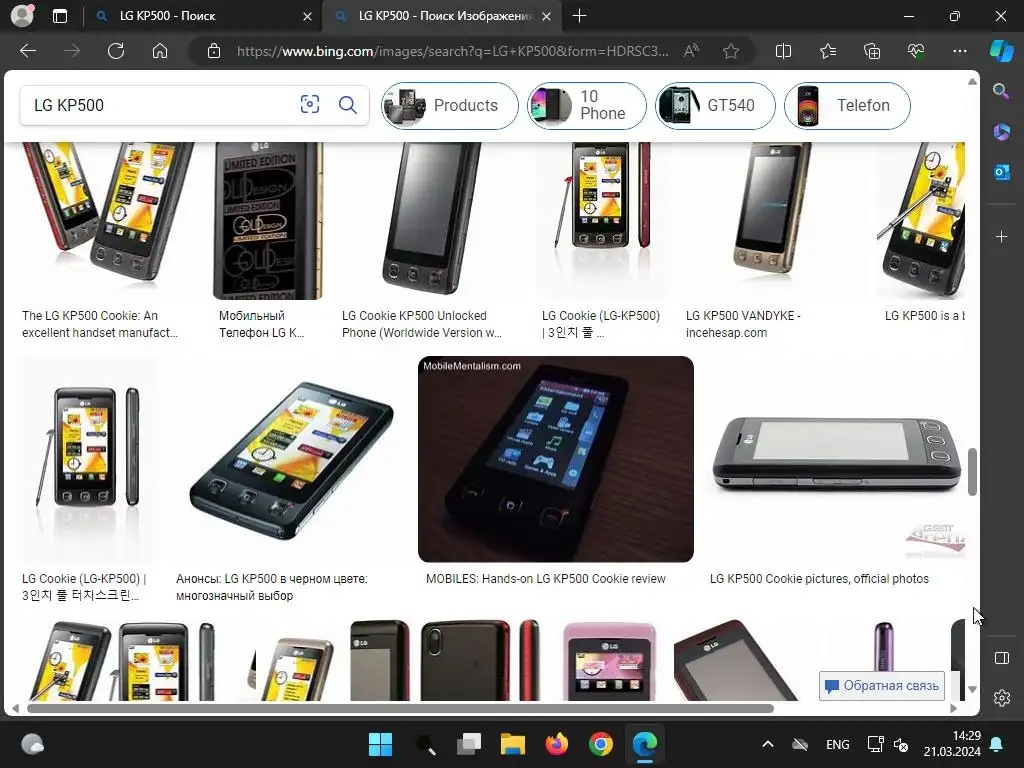Image resolution: width=1024 pixels, height=768 pixels.
Task: Open the Windows Start menu
Action: pos(380,744)
